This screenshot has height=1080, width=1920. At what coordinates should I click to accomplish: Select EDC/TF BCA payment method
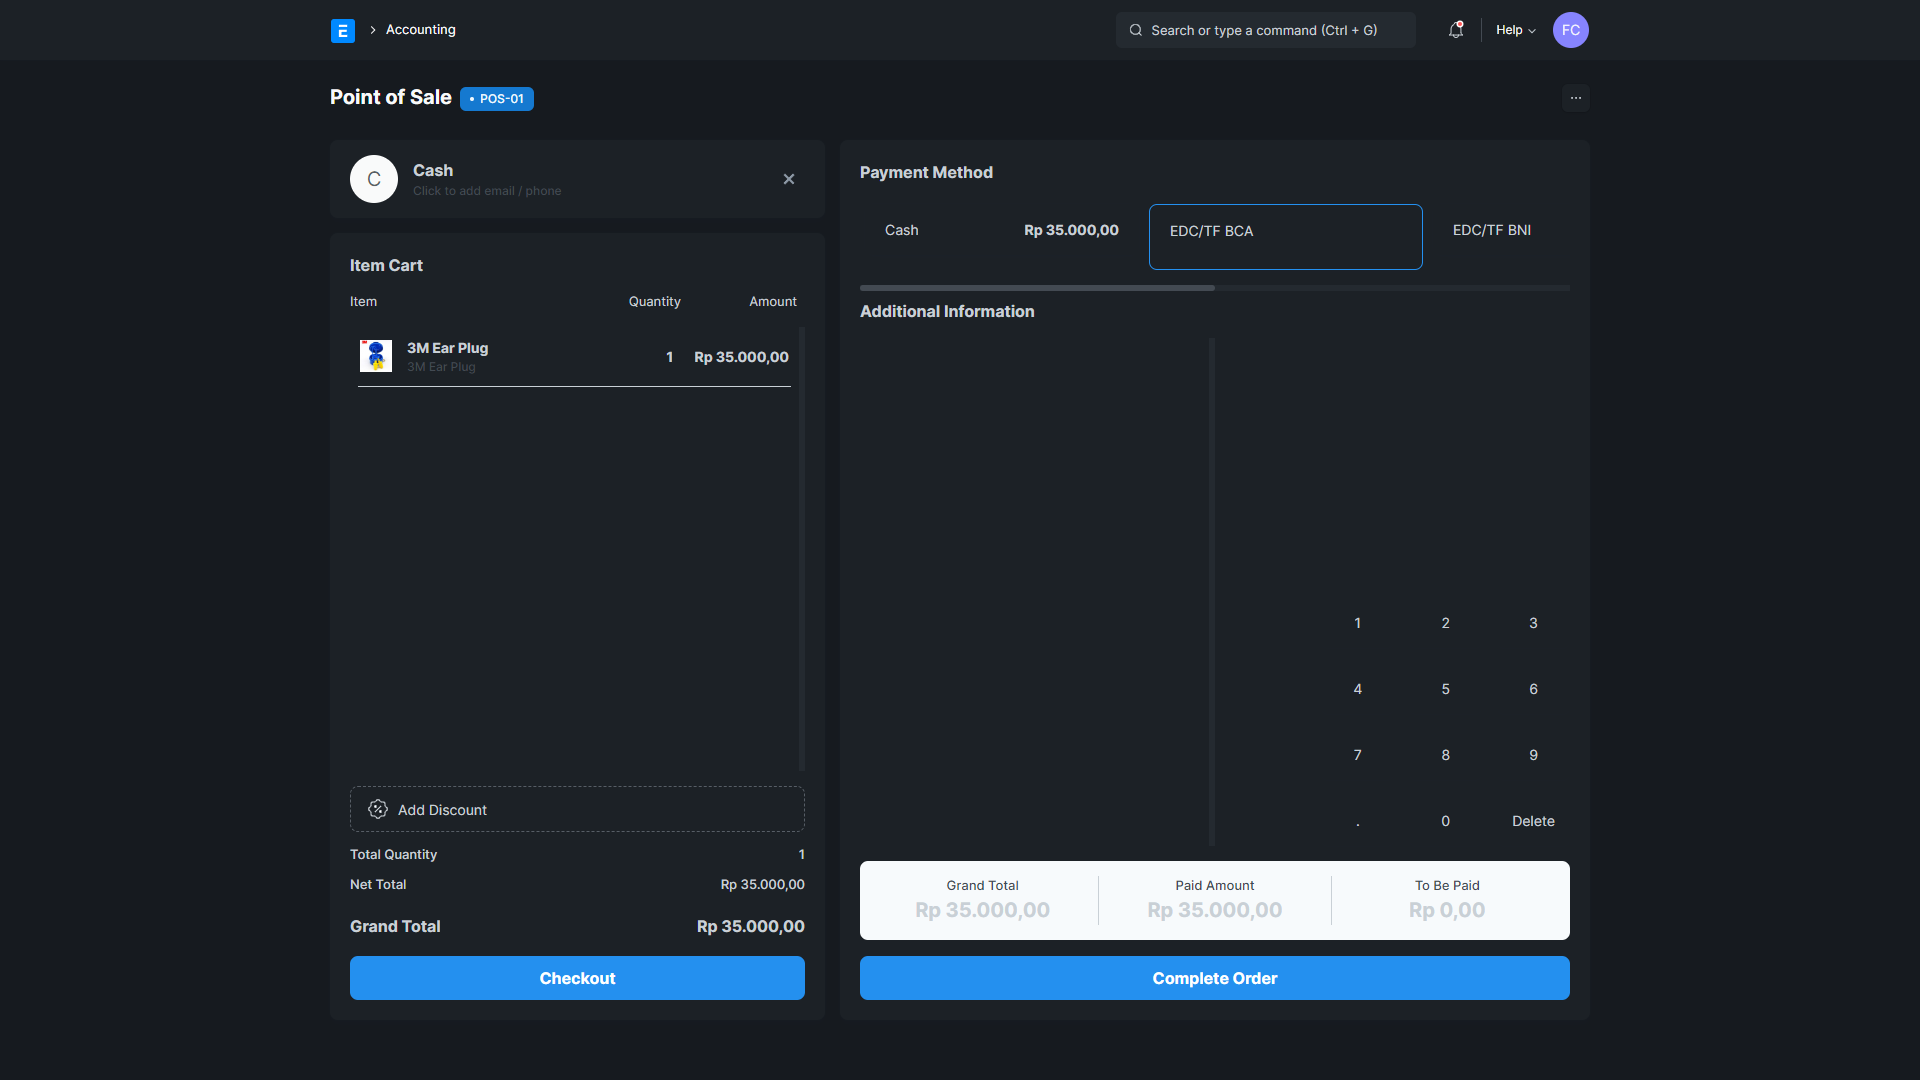pos(1285,236)
